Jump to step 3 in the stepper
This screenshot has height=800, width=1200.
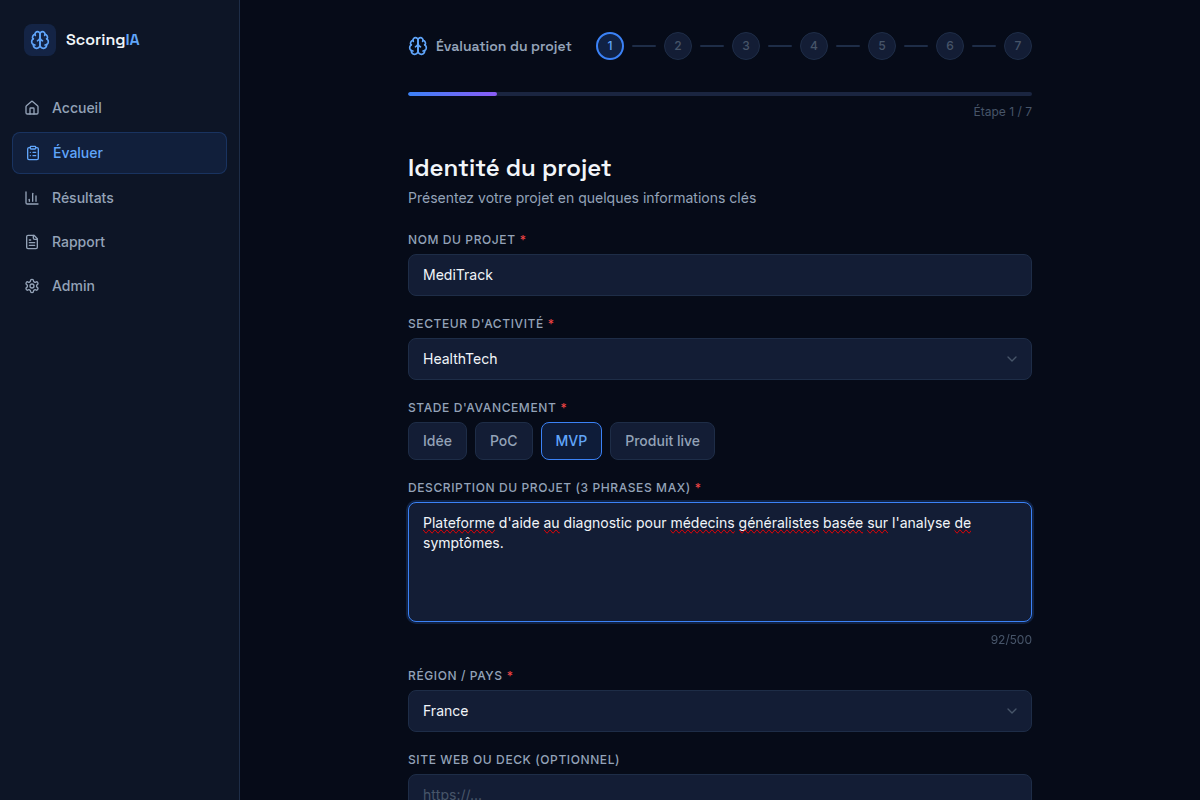click(x=746, y=46)
